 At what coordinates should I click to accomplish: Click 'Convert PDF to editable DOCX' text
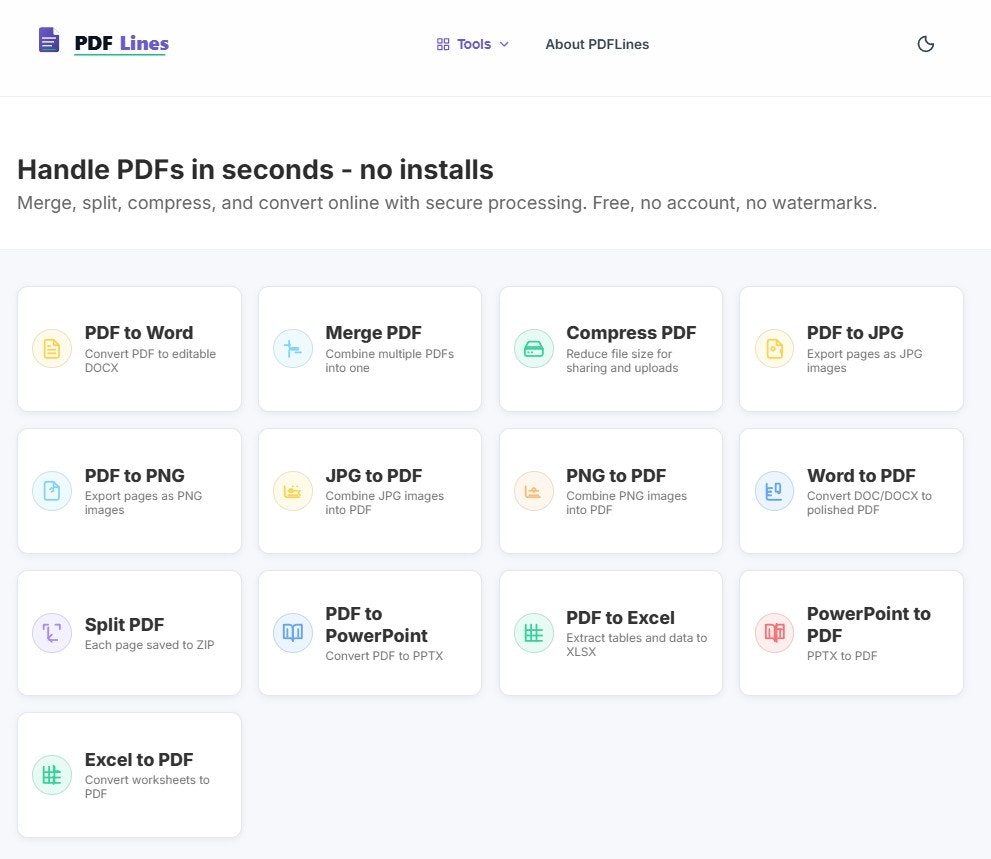pyautogui.click(x=150, y=361)
